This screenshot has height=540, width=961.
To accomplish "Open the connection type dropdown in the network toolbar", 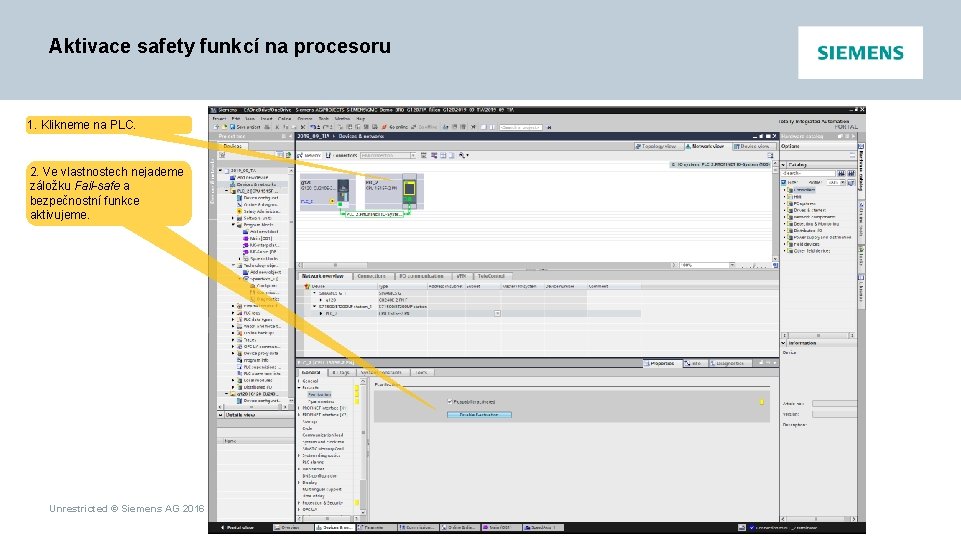I will [388, 156].
